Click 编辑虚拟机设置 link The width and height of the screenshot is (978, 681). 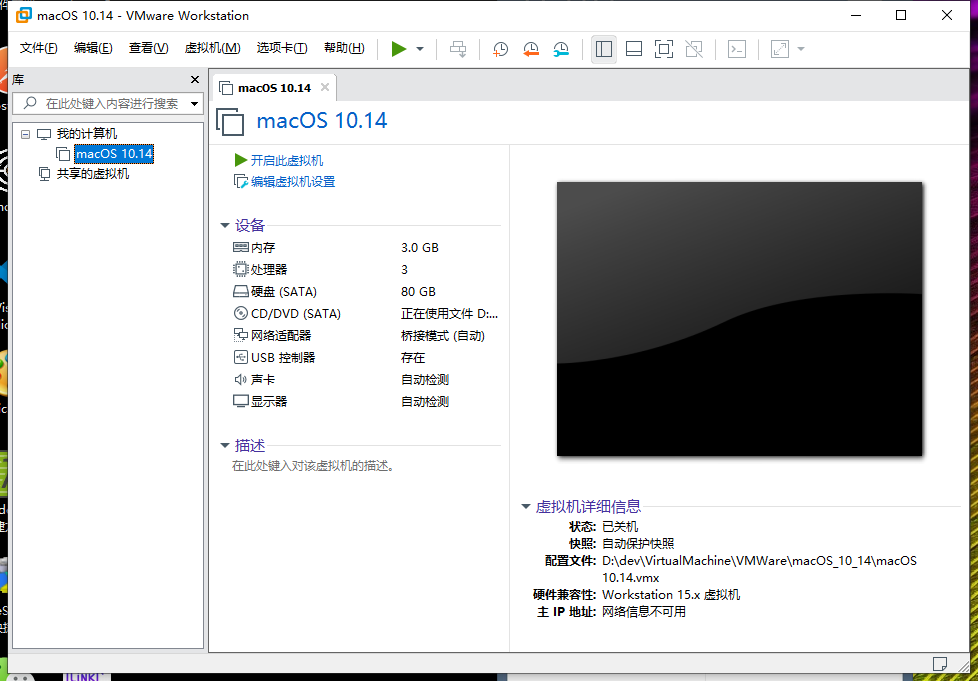coord(293,181)
